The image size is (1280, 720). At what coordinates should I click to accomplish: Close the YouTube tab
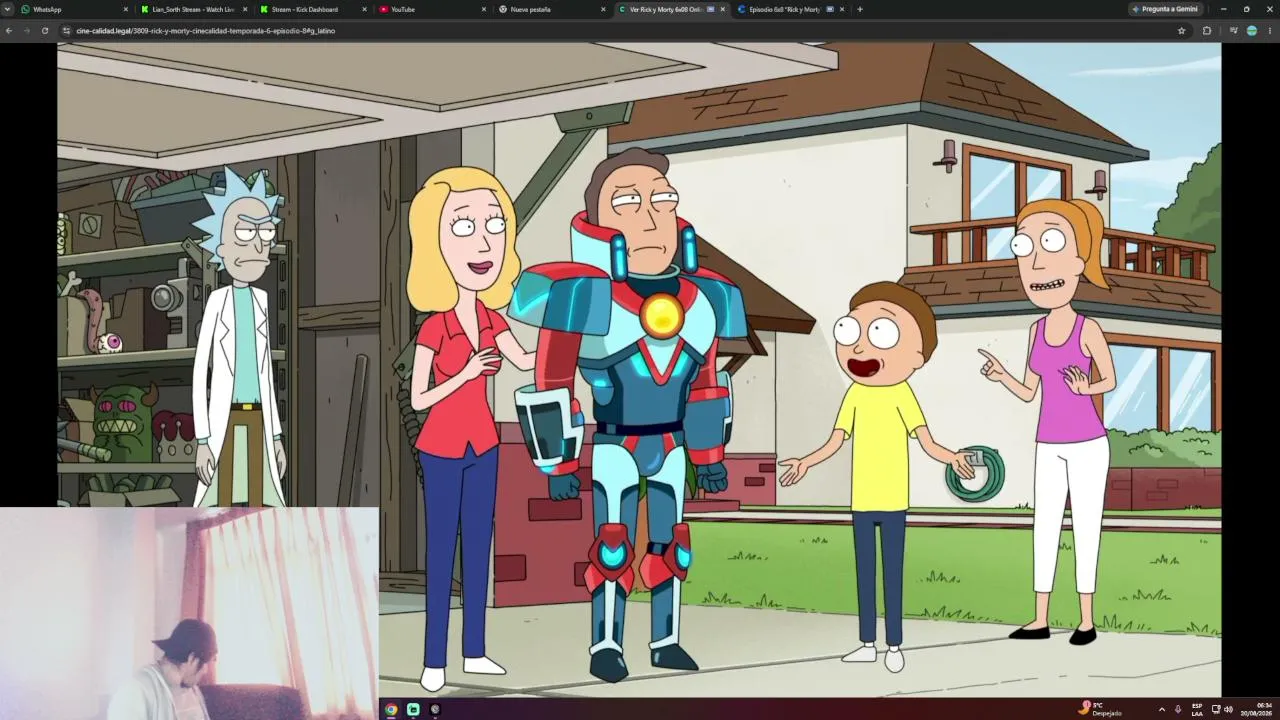[x=484, y=9]
